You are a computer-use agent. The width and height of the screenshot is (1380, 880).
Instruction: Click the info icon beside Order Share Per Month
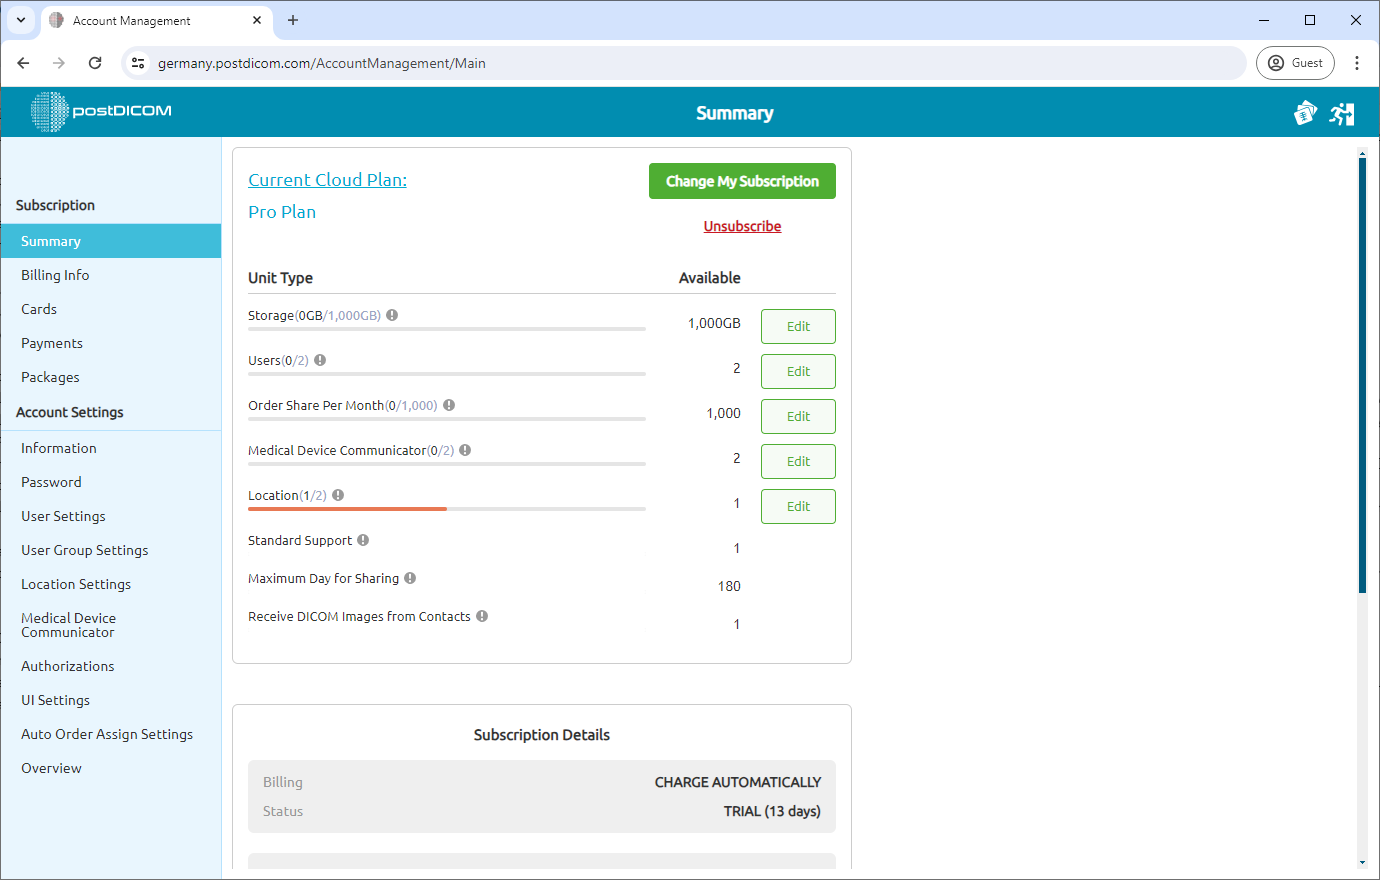[x=447, y=404]
